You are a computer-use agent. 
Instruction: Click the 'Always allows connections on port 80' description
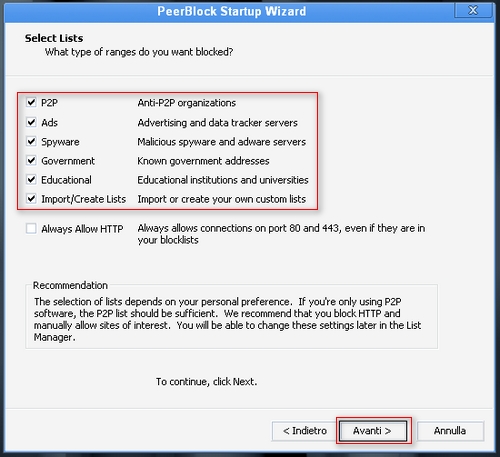click(x=281, y=234)
